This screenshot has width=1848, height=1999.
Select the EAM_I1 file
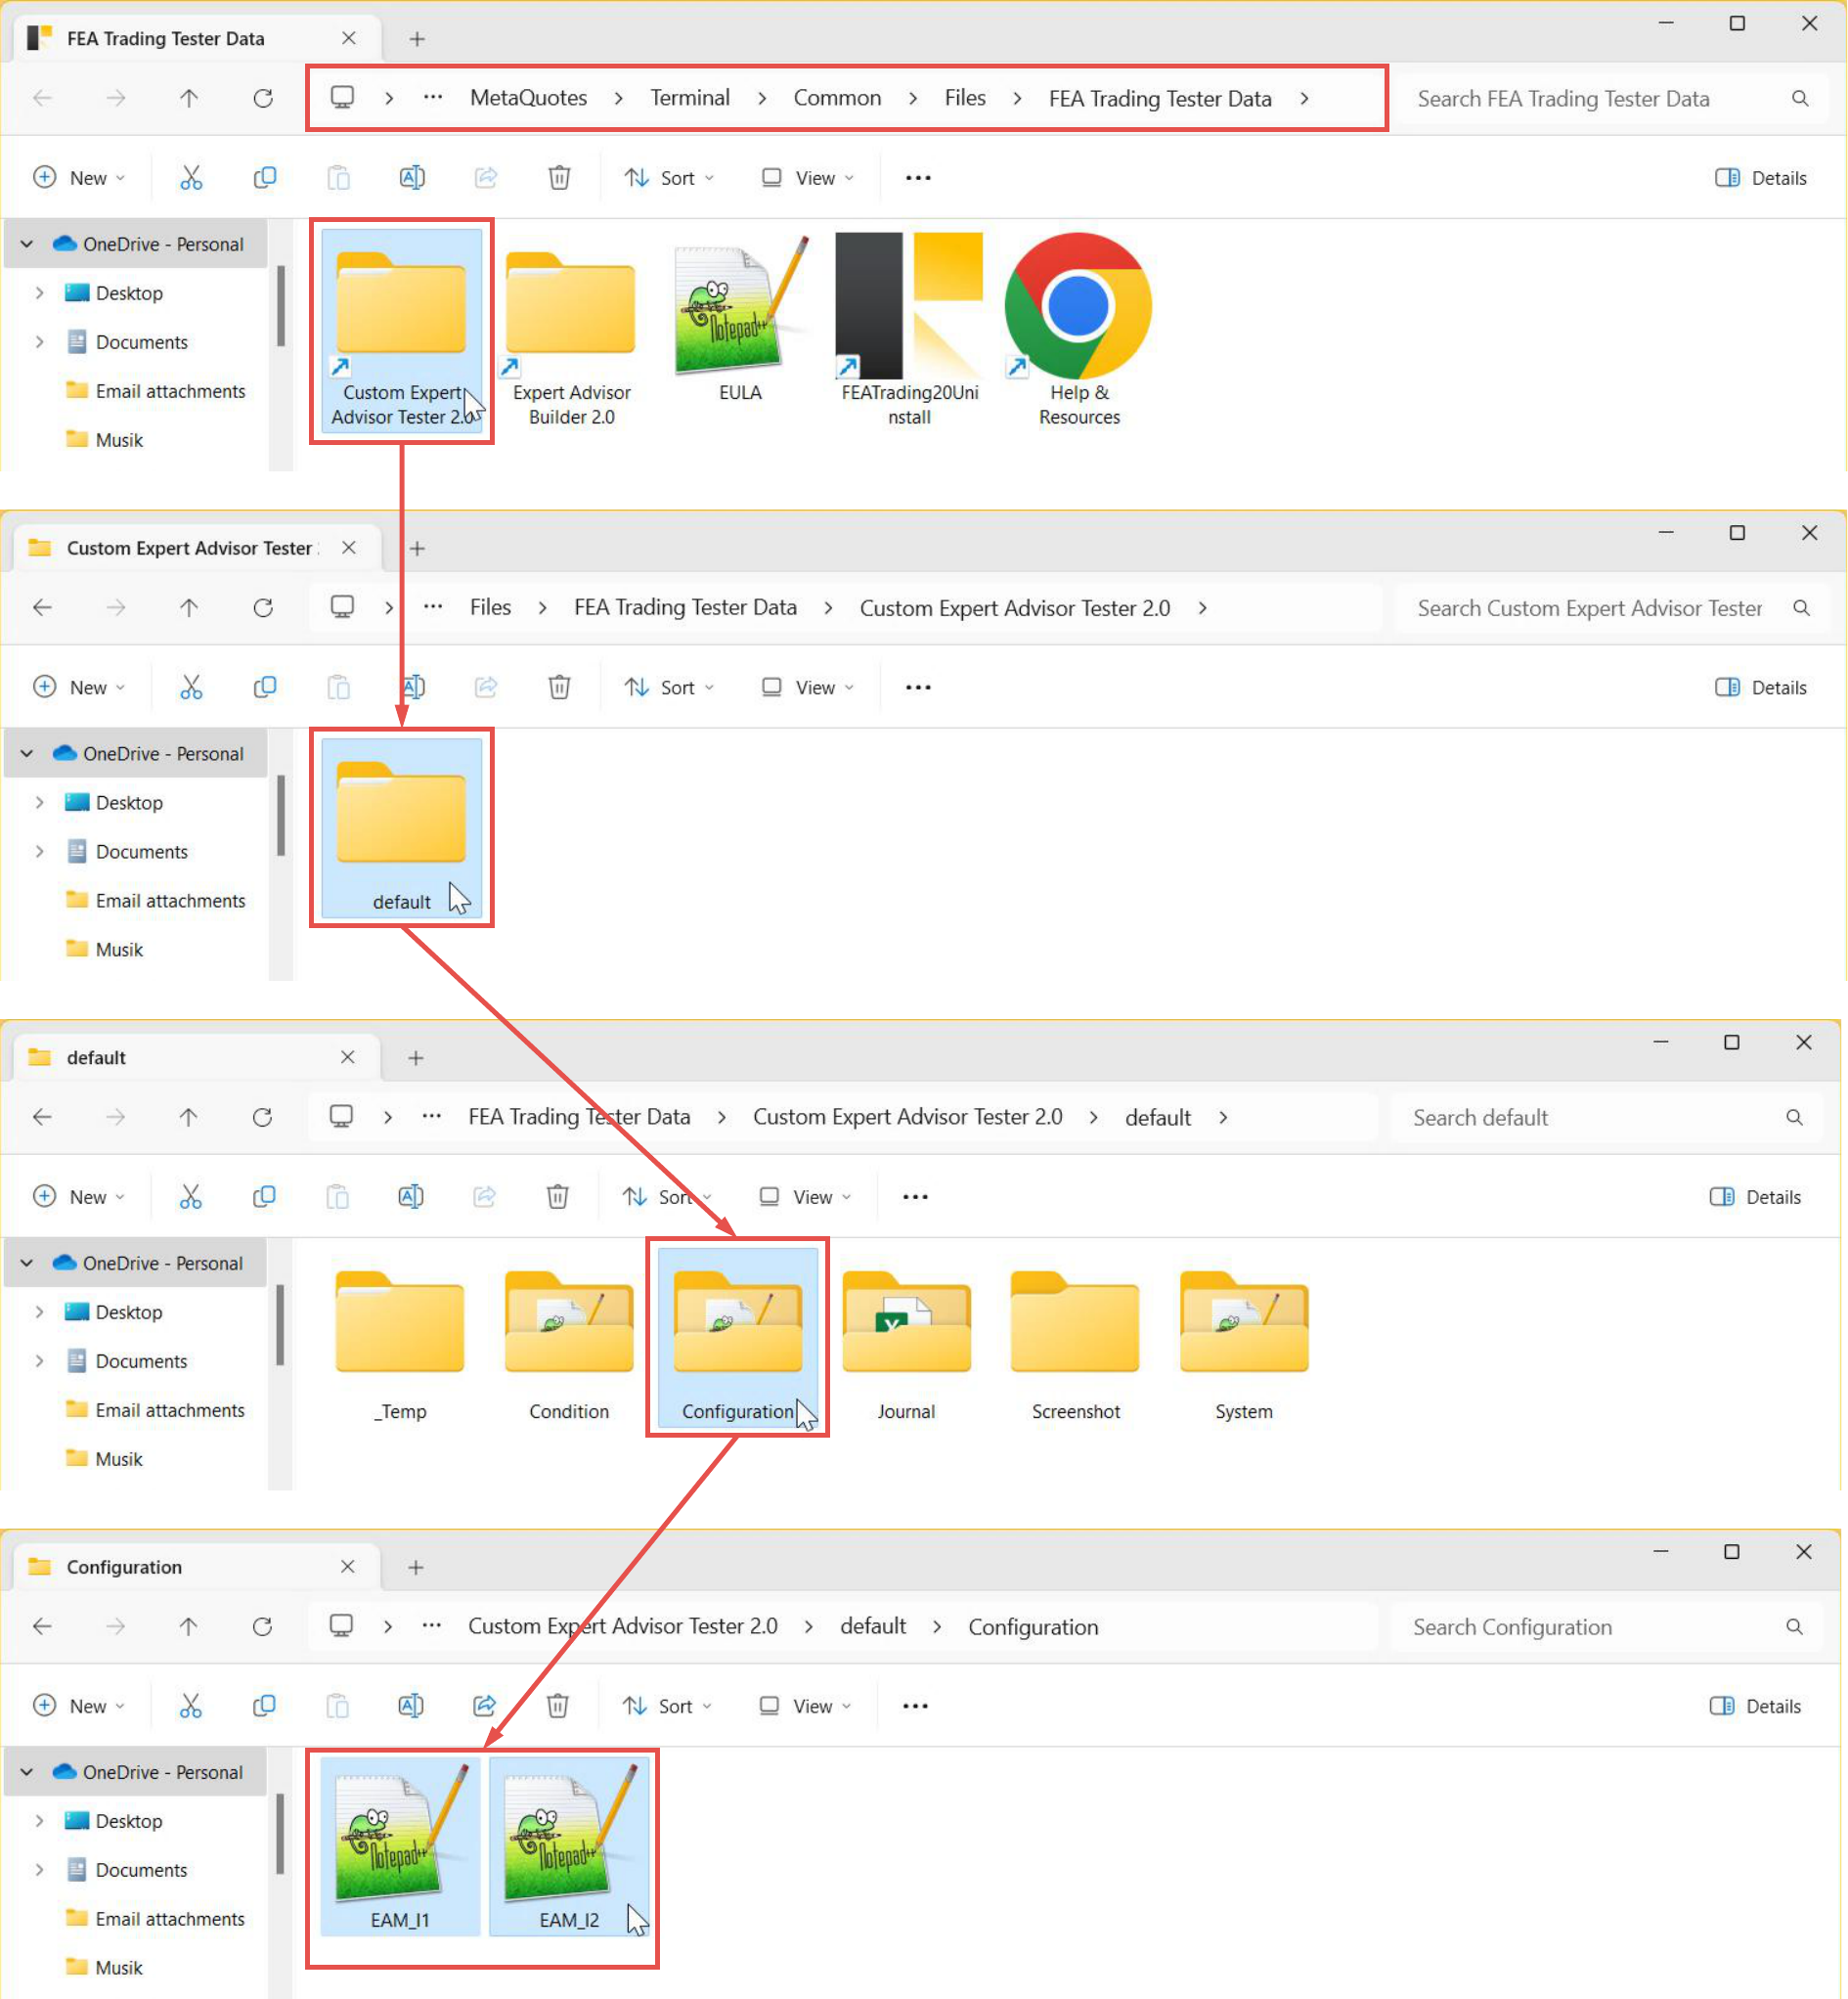tap(400, 1846)
